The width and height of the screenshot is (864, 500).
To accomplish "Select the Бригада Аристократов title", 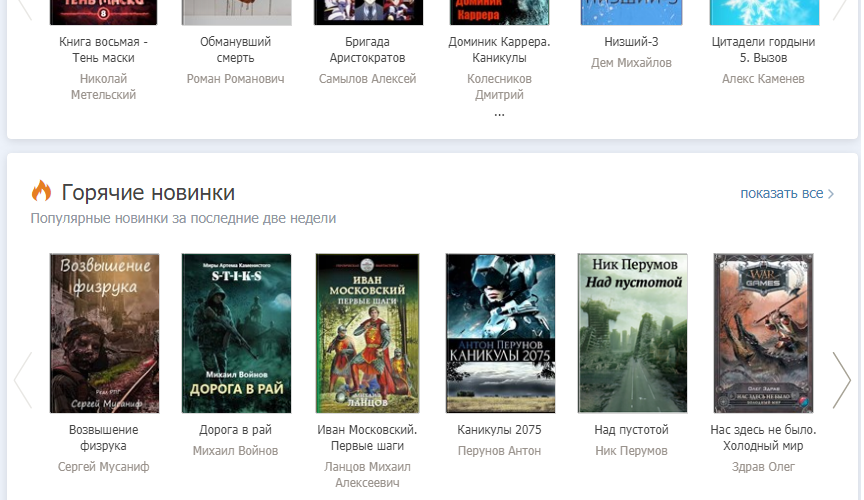I will (367, 50).
